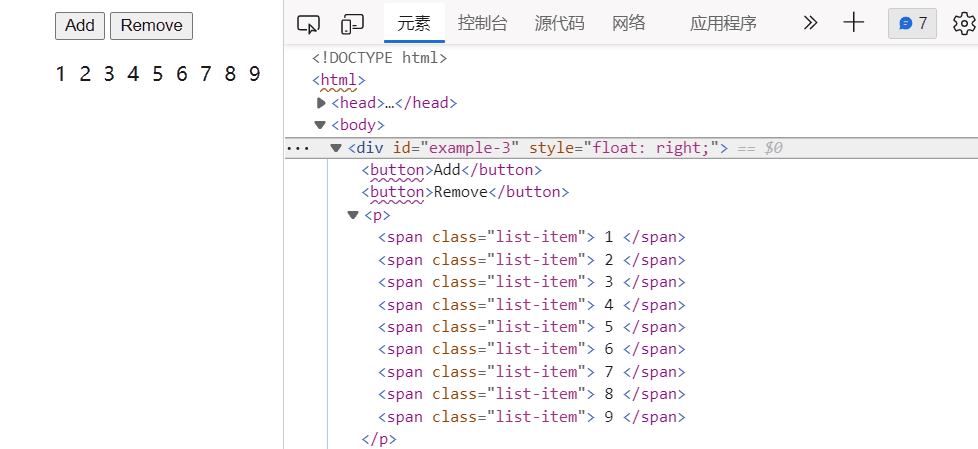Click the Add button on page
978x449 pixels.
pos(80,26)
